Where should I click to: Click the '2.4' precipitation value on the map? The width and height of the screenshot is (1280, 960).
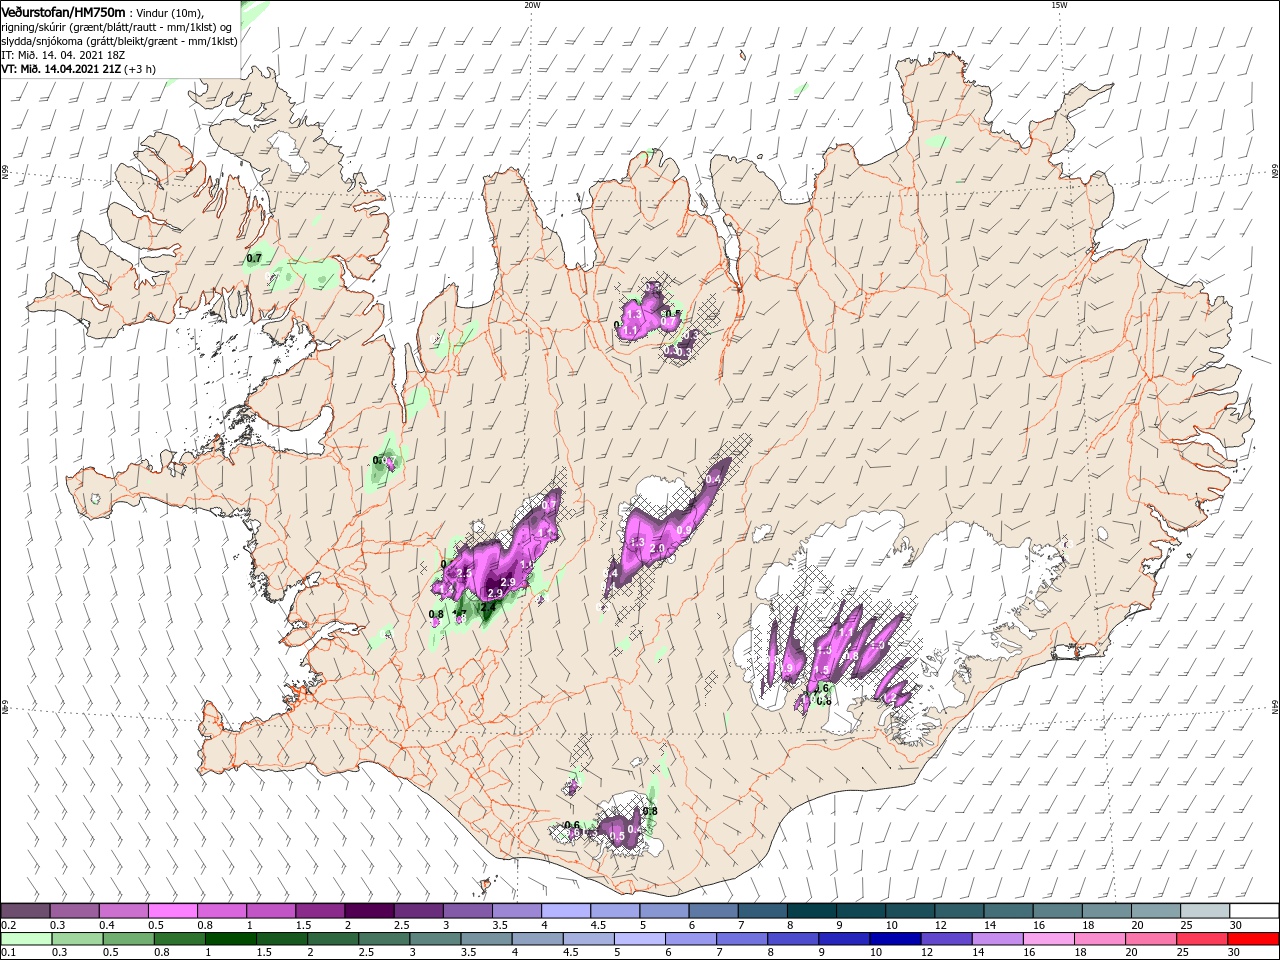488,607
